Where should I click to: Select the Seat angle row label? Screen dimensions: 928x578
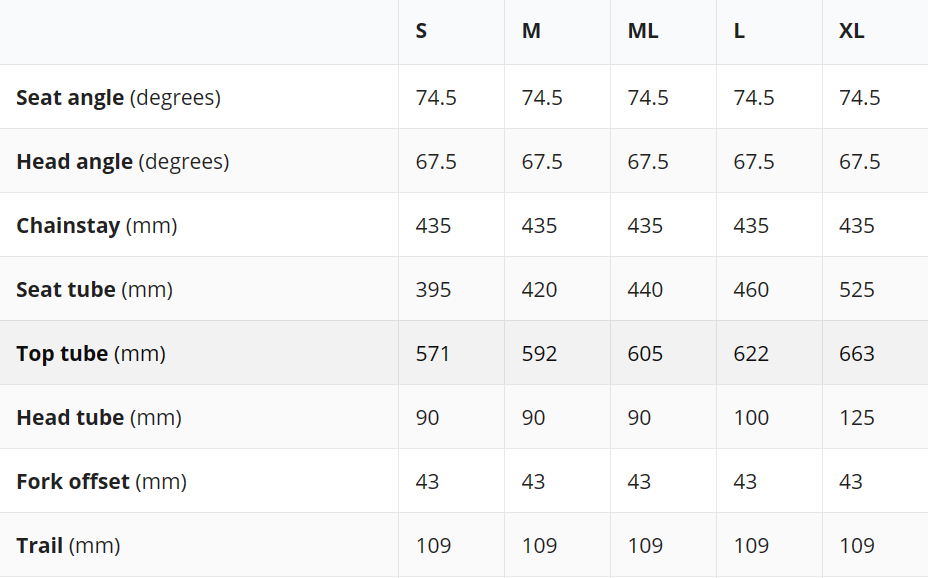pyautogui.click(x=118, y=98)
